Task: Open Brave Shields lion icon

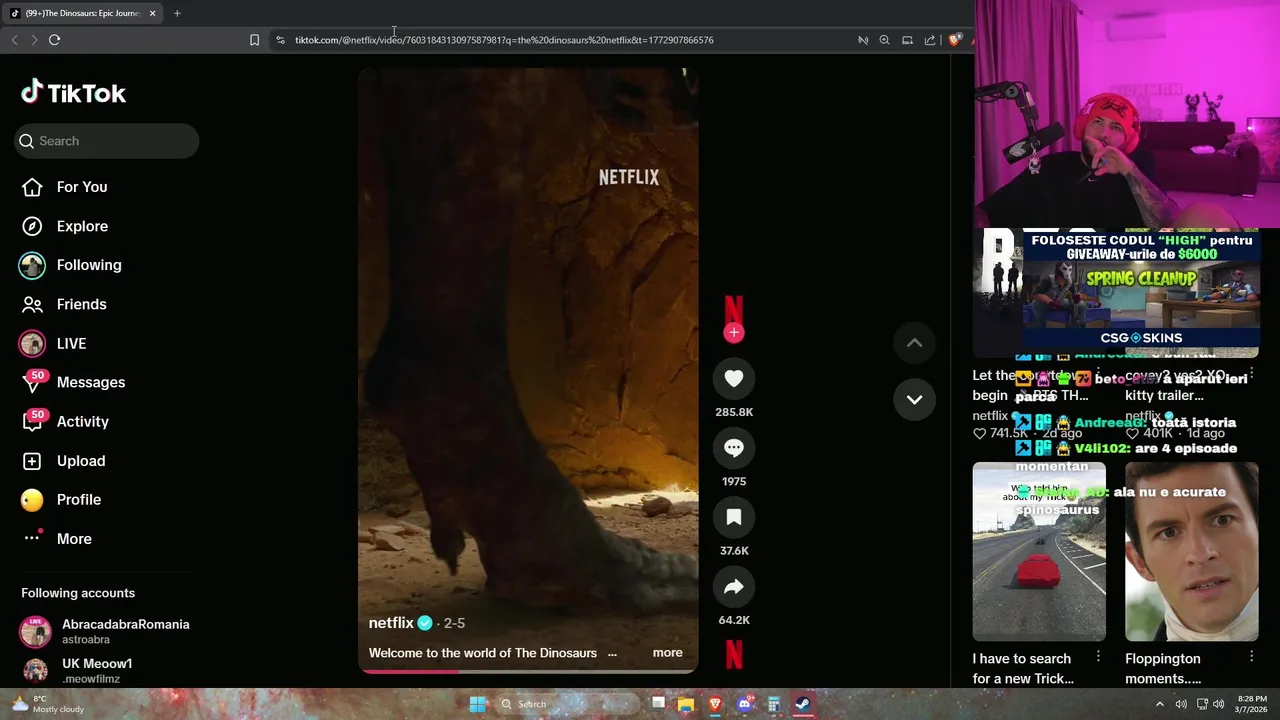Action: coord(954,40)
